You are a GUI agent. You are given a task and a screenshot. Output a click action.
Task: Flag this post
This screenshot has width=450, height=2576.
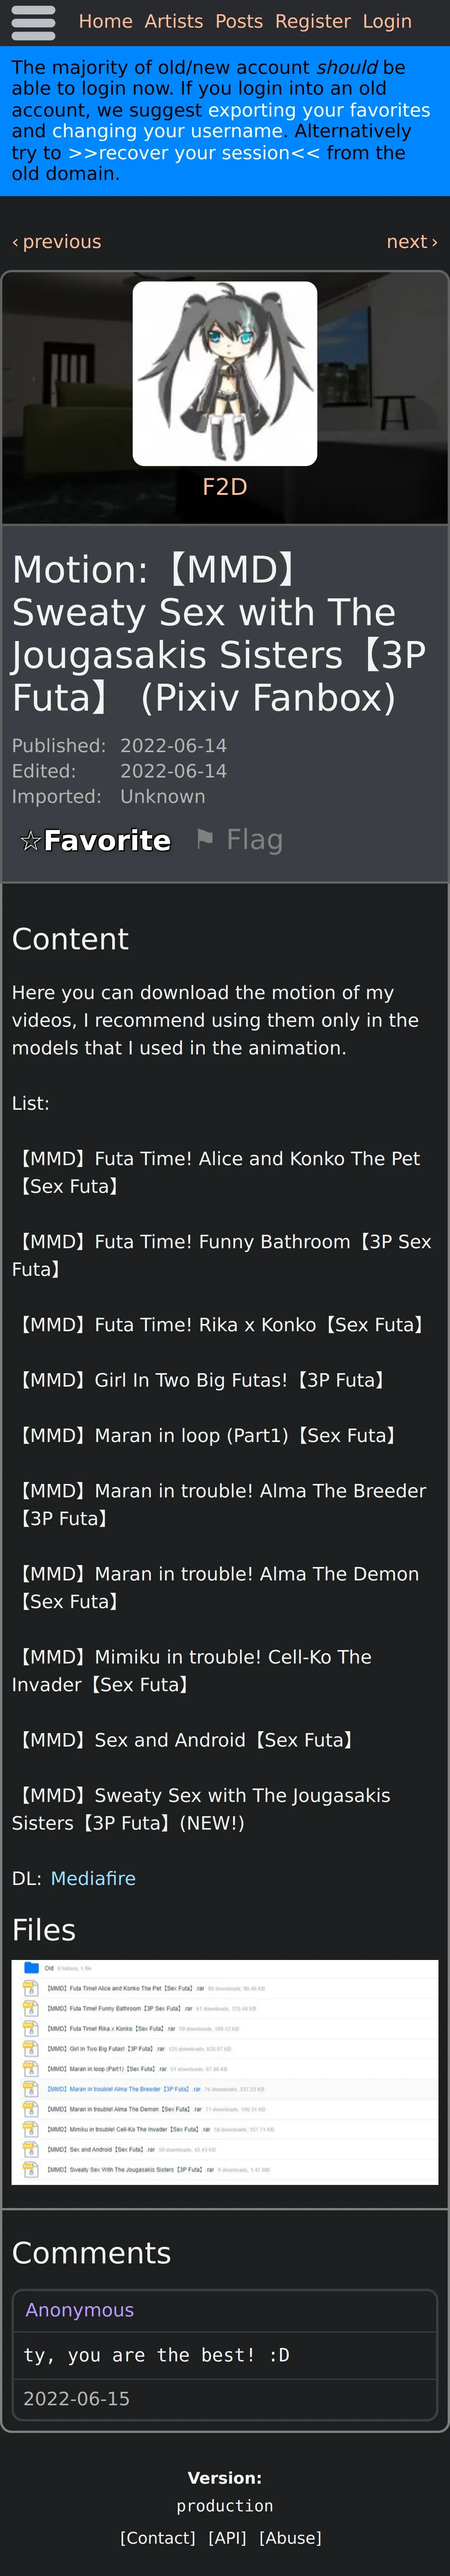(239, 840)
